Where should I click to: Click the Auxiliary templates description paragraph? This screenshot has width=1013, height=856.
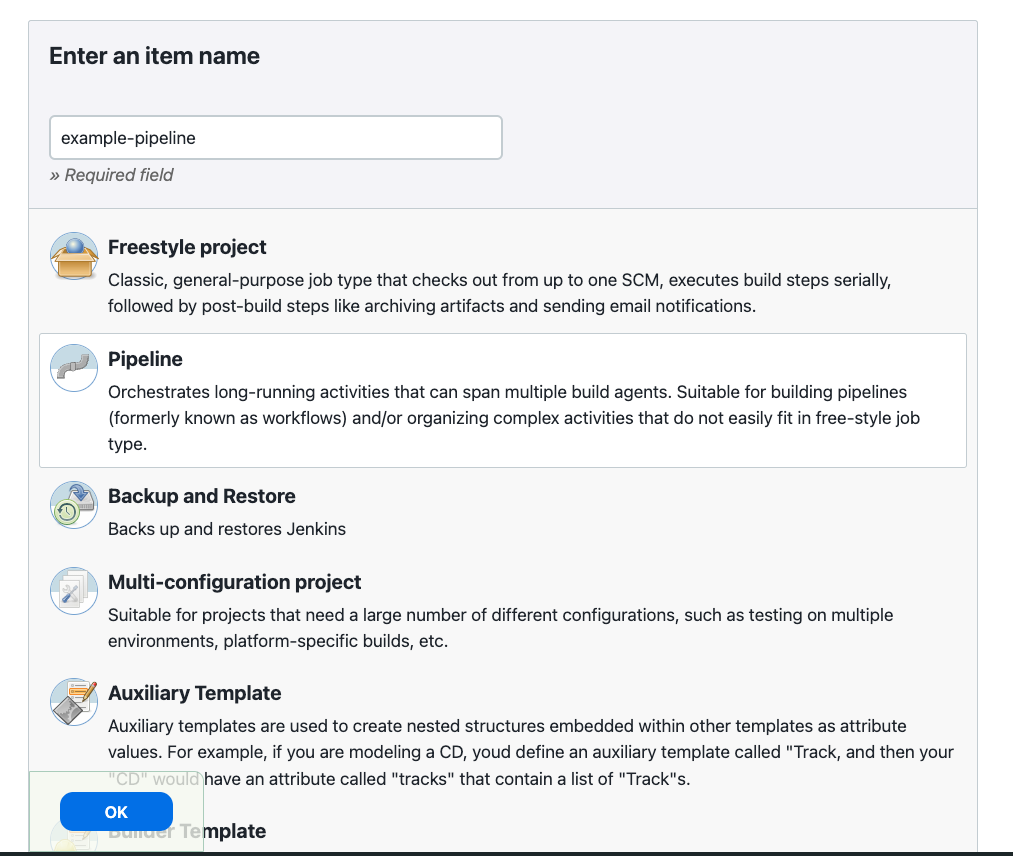click(x=530, y=752)
